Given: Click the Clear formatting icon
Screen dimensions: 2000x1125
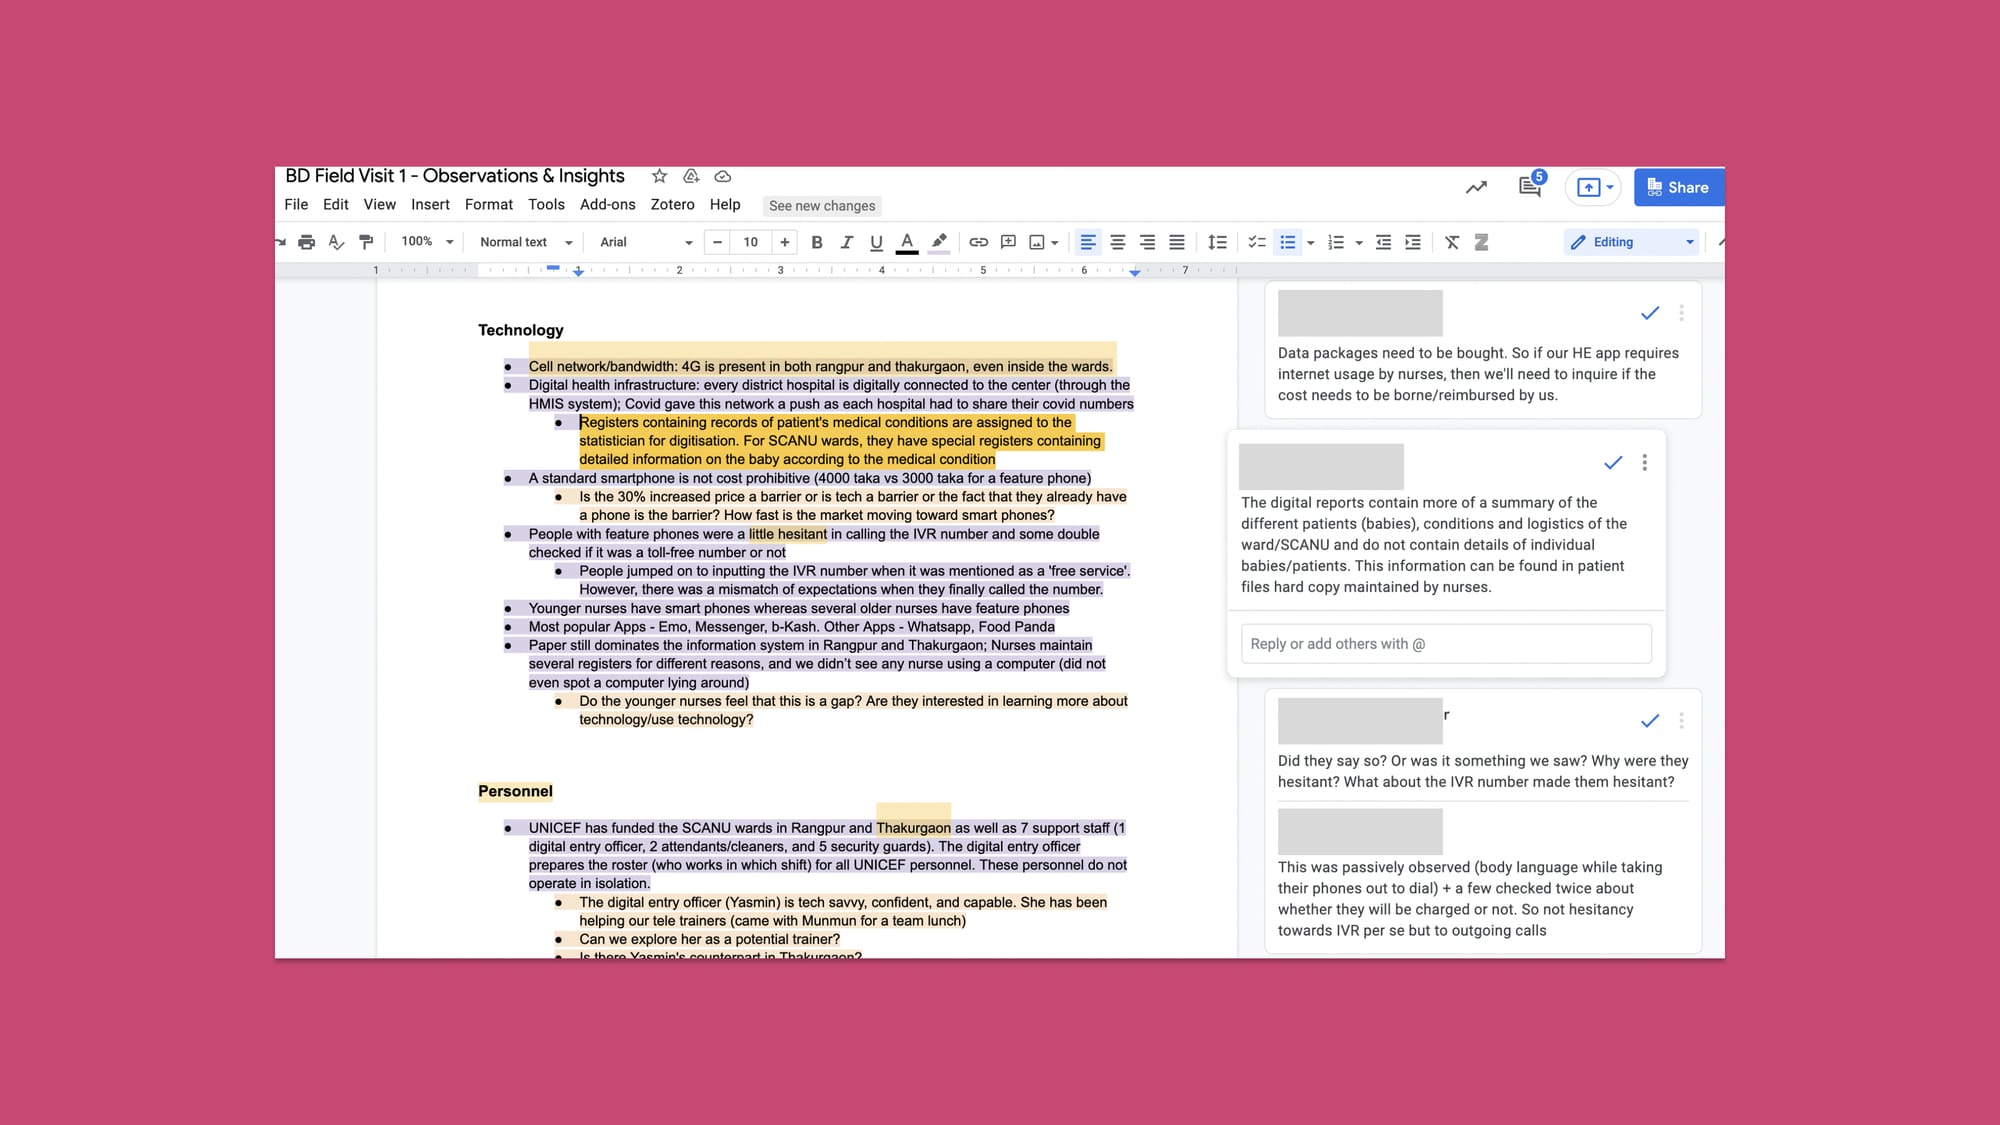Looking at the screenshot, I should pos(1452,242).
